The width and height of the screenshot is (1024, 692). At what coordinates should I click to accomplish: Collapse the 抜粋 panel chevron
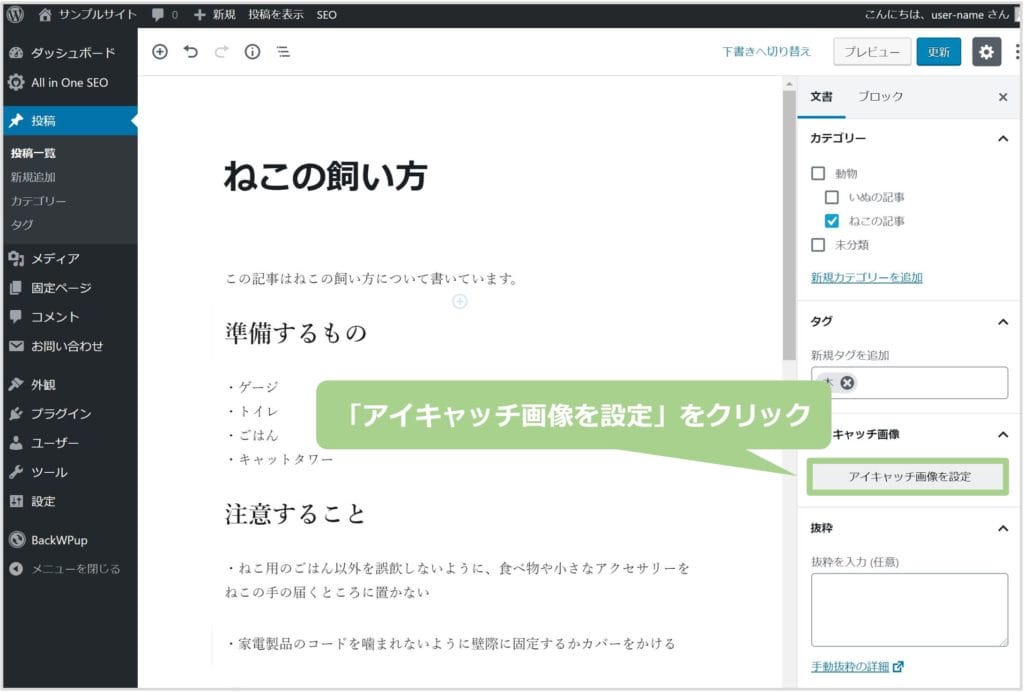pyautogui.click(x=1003, y=528)
